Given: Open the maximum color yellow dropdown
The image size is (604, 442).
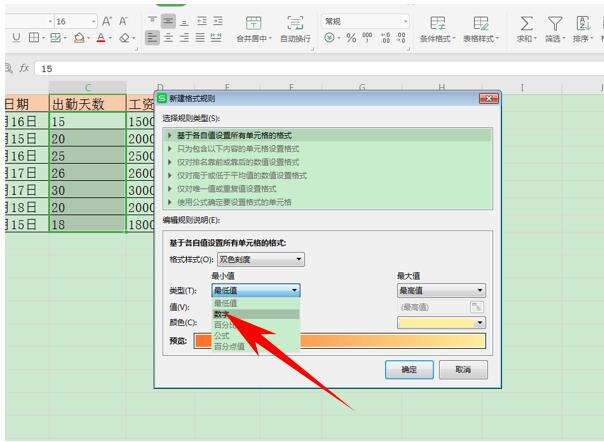Looking at the screenshot, I should [x=441, y=323].
